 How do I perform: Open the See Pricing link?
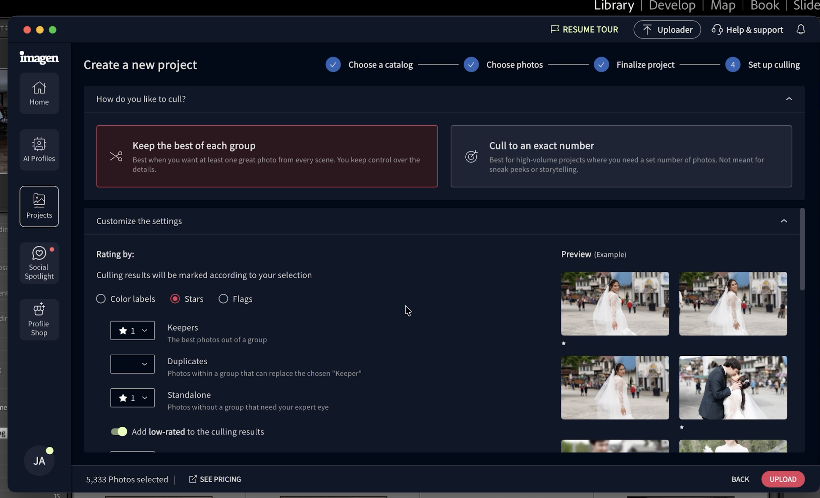[215, 480]
